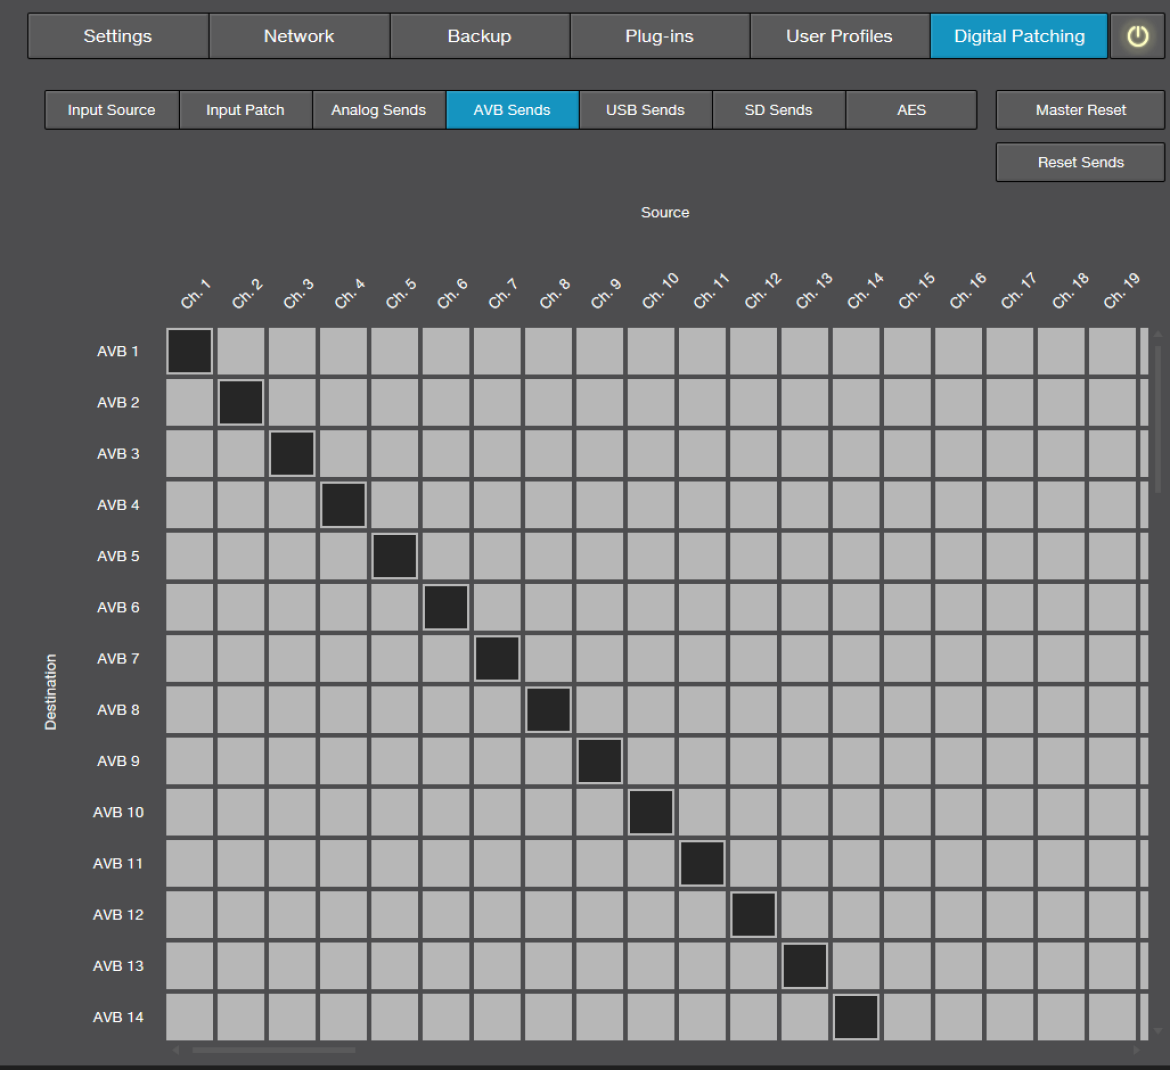Open the User Profiles tab

pyautogui.click(x=839, y=36)
